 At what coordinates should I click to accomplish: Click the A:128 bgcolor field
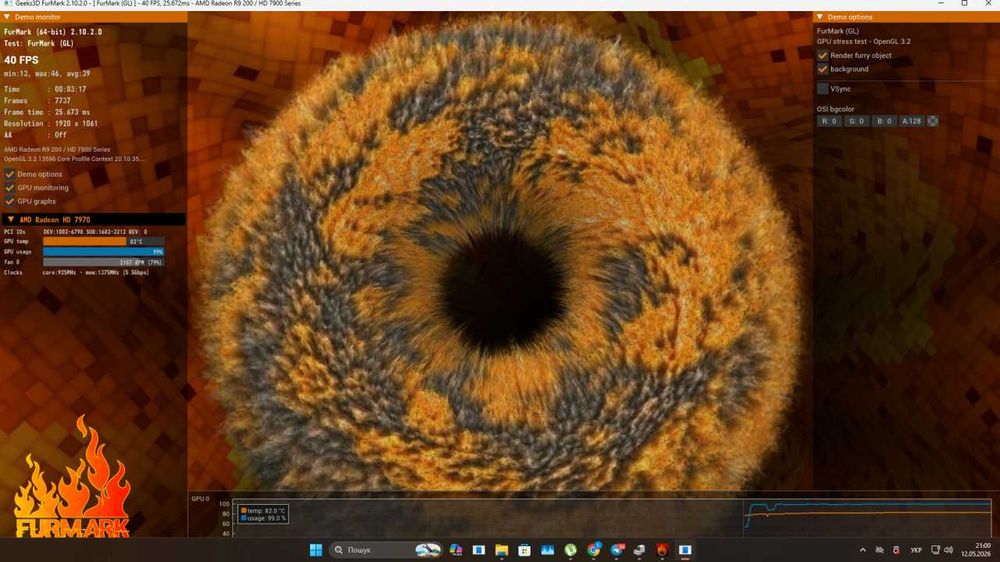coord(911,121)
